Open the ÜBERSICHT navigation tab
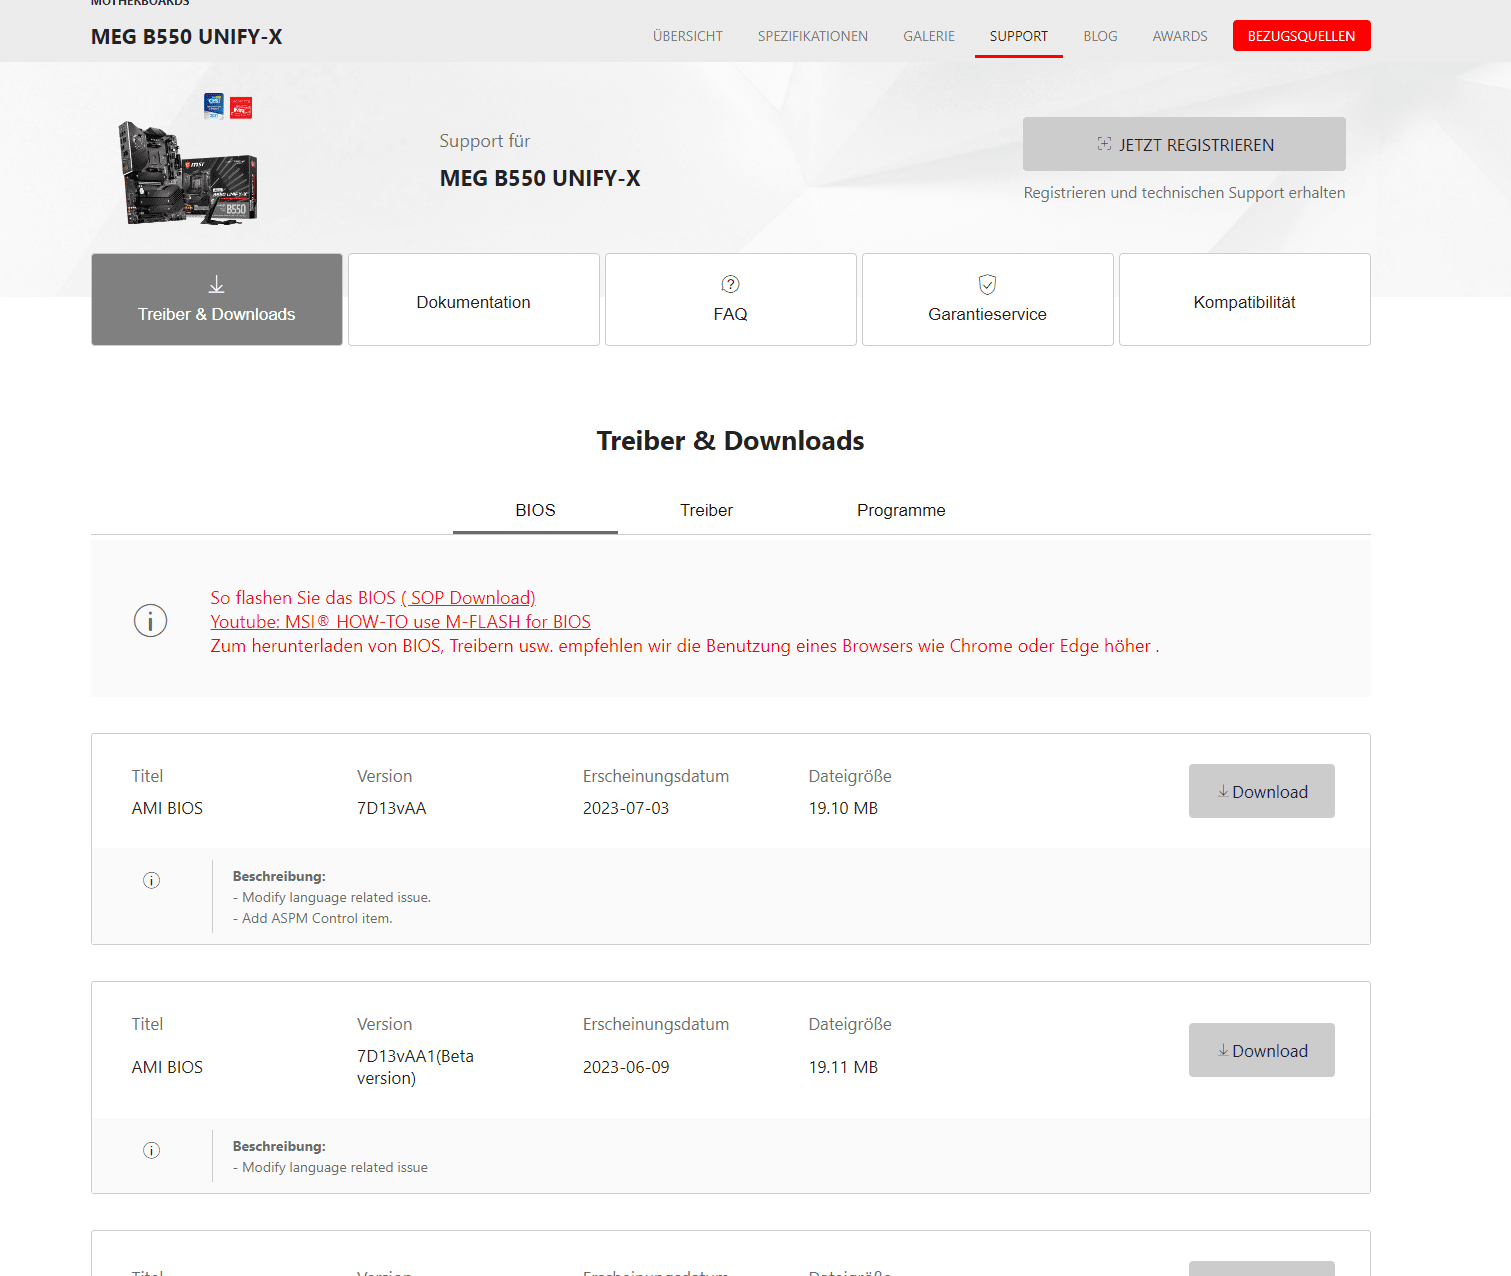 [687, 36]
